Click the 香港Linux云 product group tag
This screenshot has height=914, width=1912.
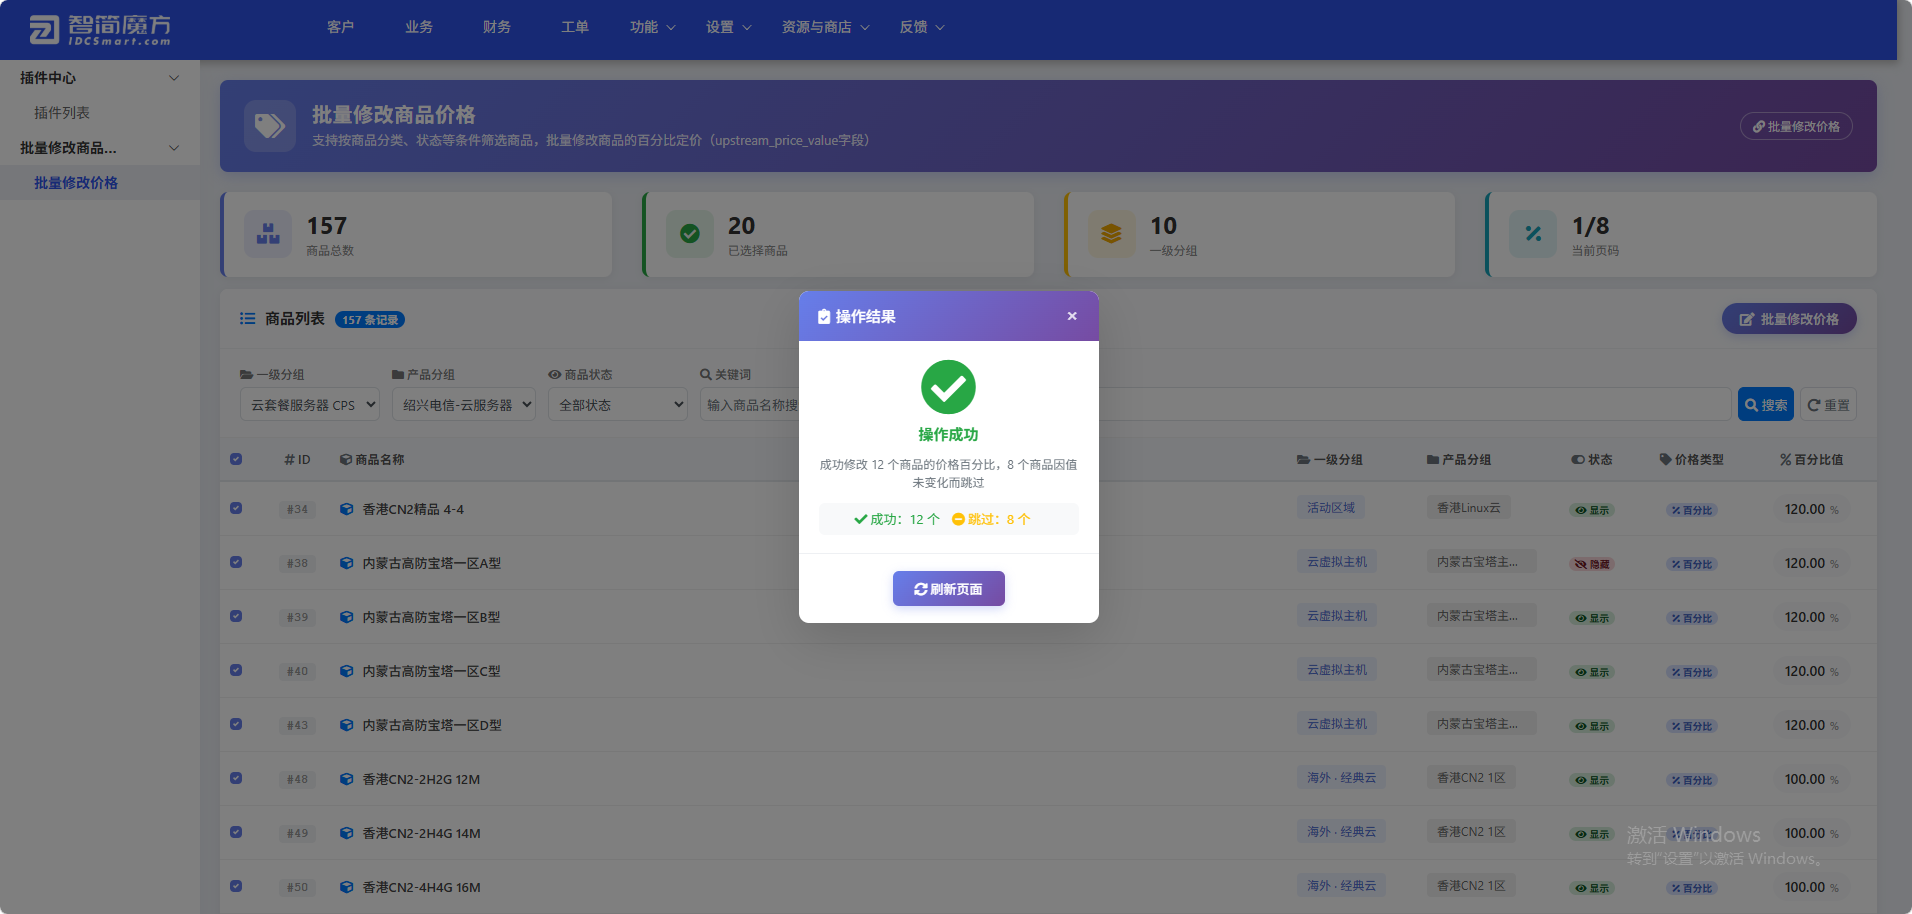tap(1469, 508)
